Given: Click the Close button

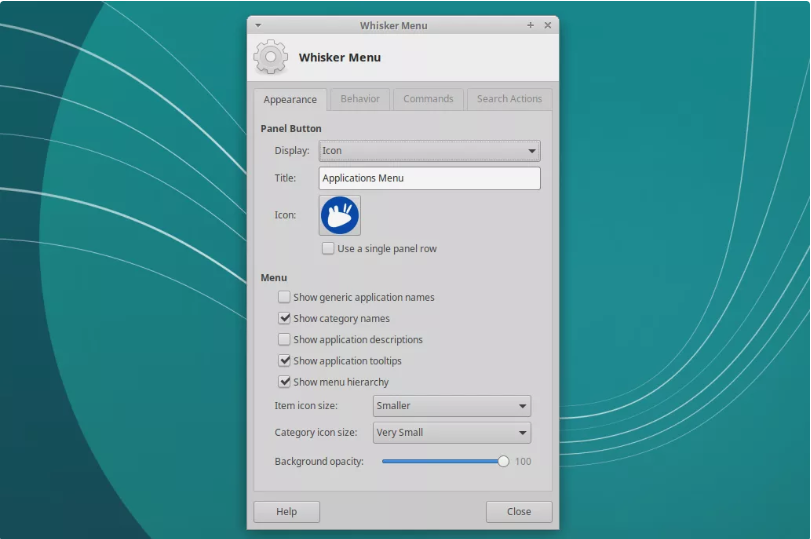Looking at the screenshot, I should click(519, 512).
